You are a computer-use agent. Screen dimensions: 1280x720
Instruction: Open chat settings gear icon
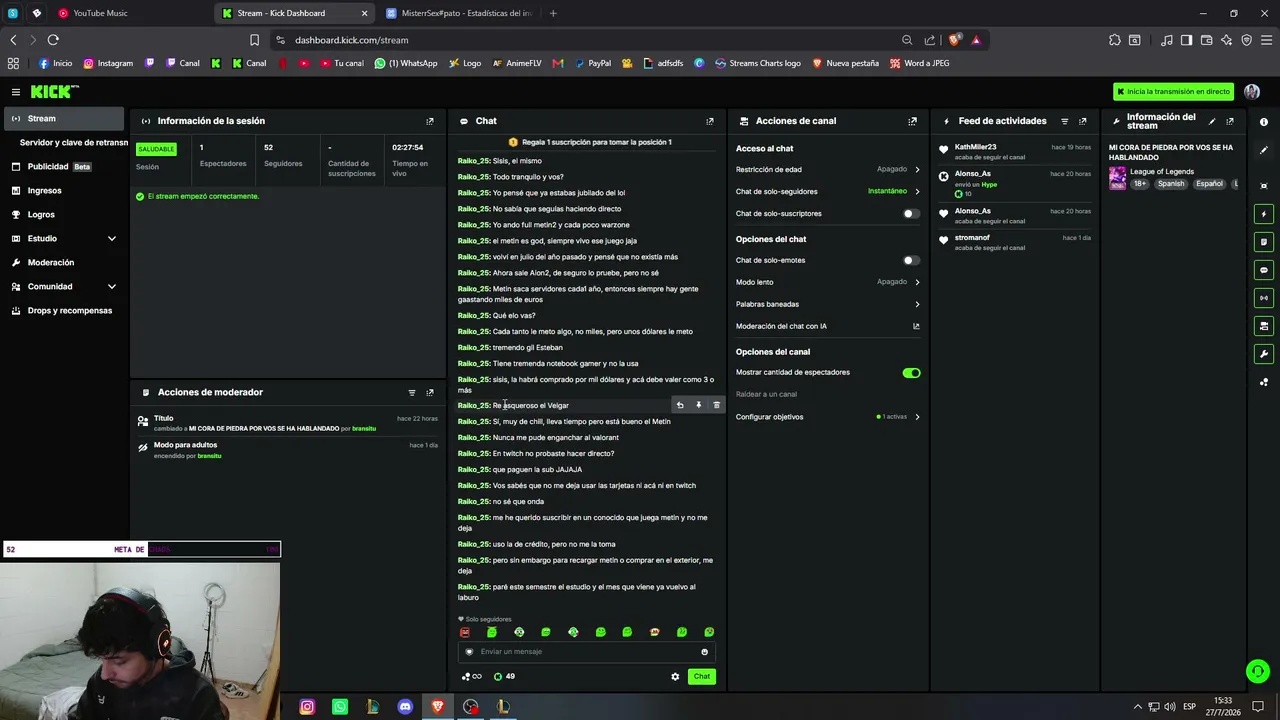click(x=675, y=677)
